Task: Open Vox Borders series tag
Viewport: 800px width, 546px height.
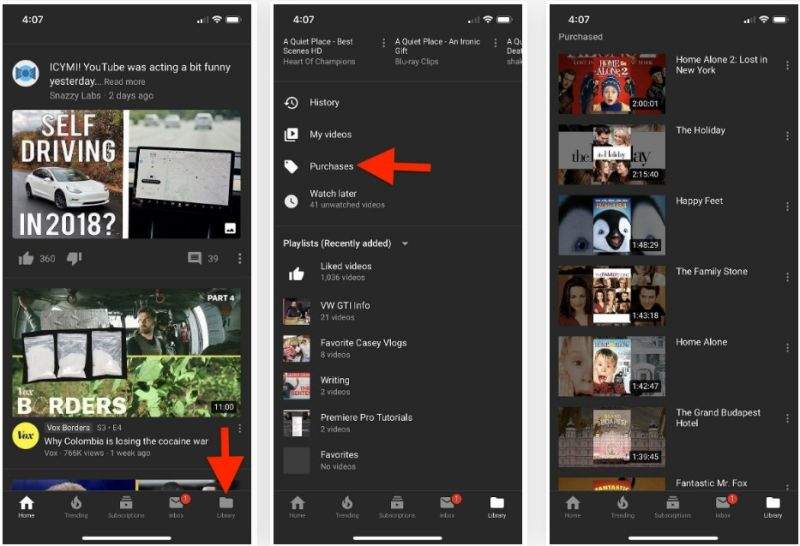Action: [68, 428]
